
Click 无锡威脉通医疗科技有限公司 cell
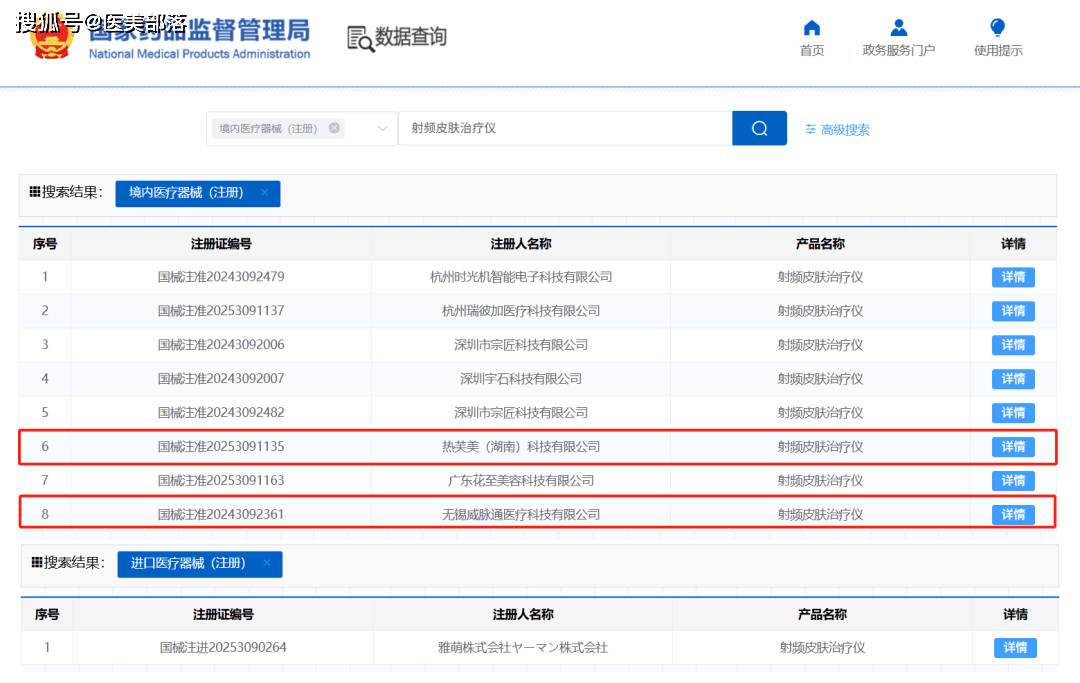click(521, 514)
